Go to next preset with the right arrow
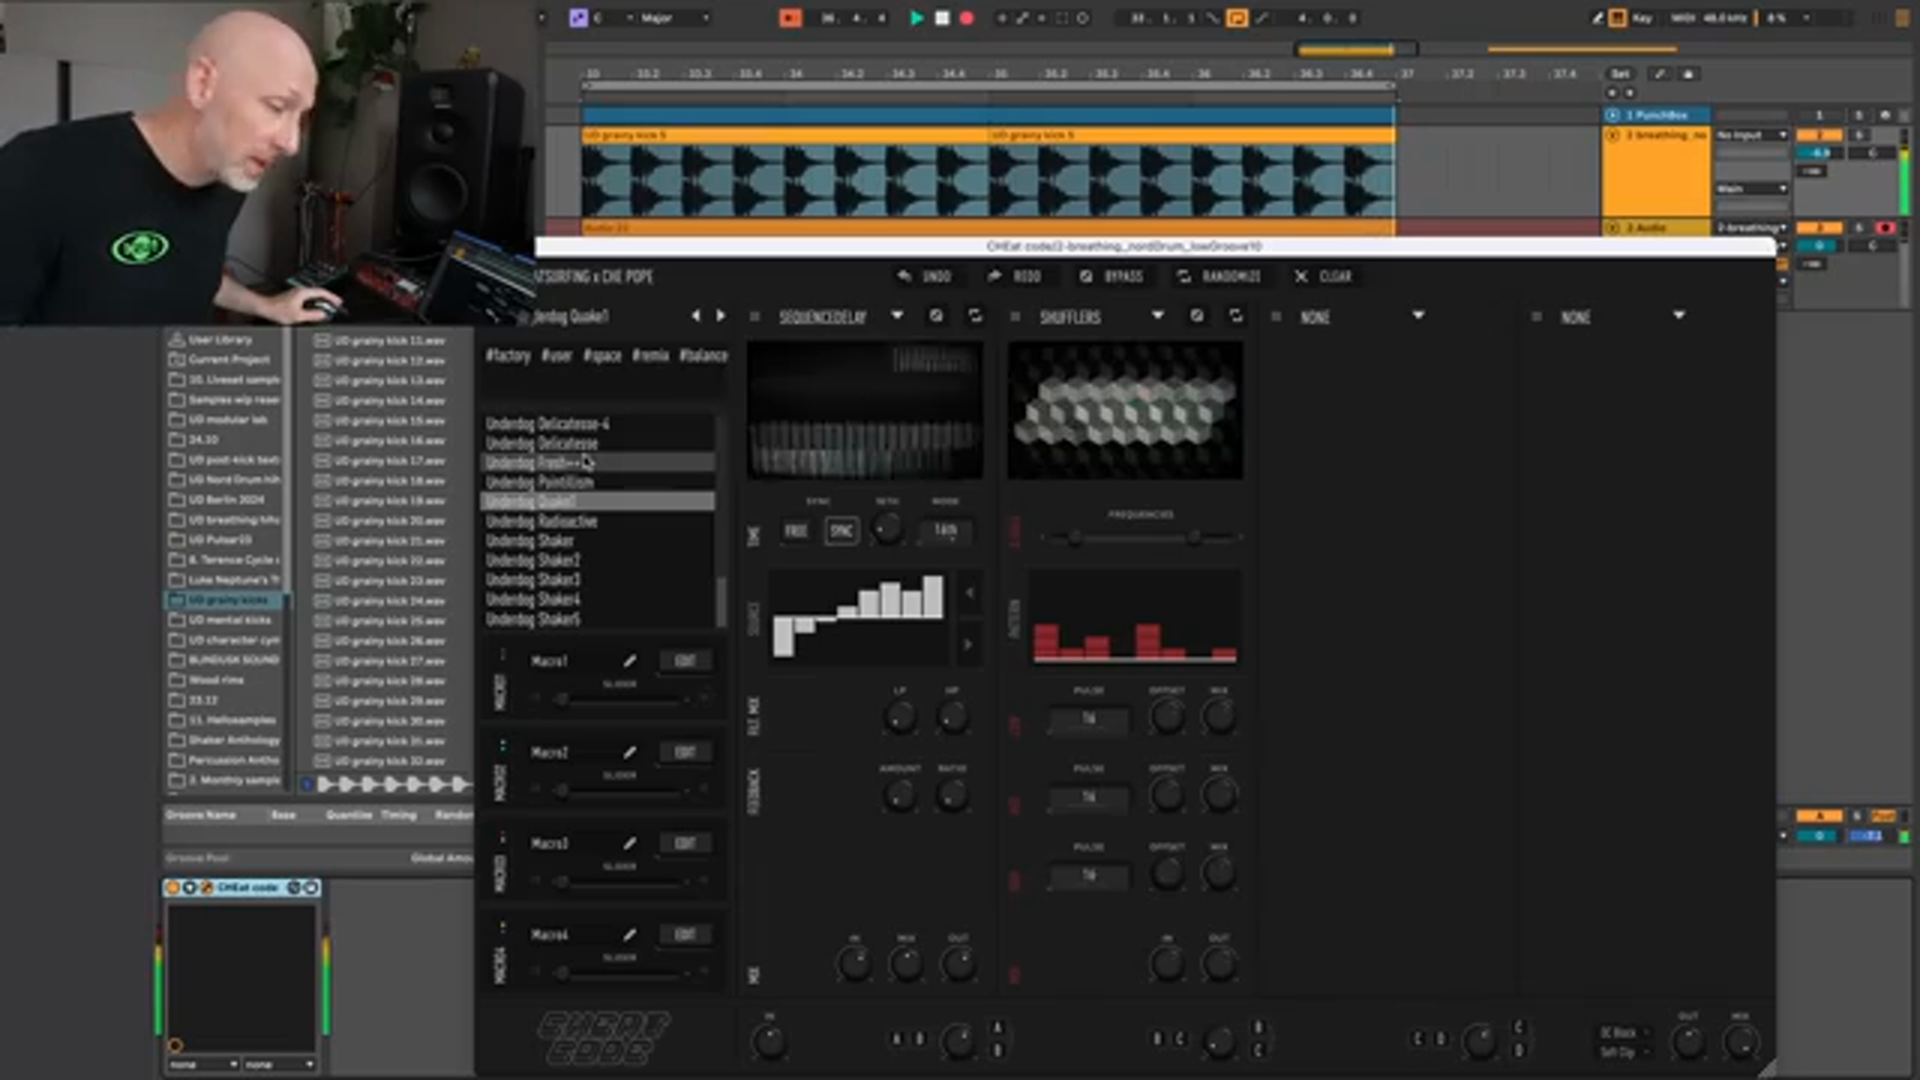1920x1080 pixels. [x=720, y=316]
